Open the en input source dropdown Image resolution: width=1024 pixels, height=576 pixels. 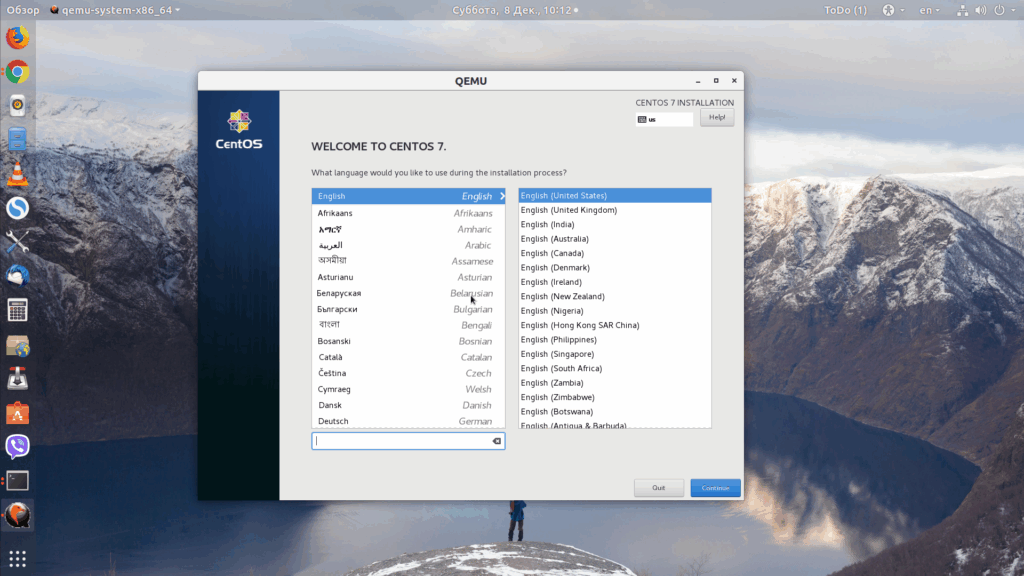pos(930,10)
